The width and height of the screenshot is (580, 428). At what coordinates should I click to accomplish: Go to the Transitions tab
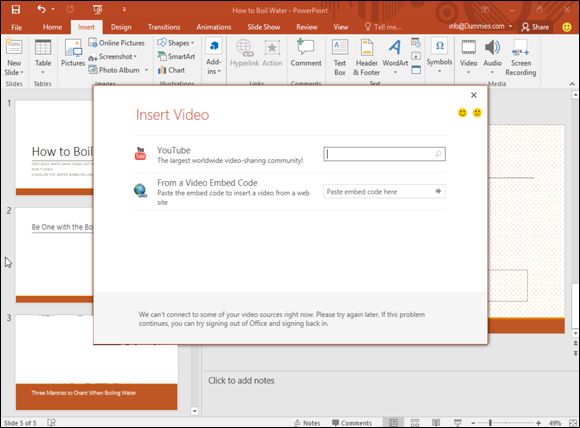pyautogui.click(x=164, y=27)
